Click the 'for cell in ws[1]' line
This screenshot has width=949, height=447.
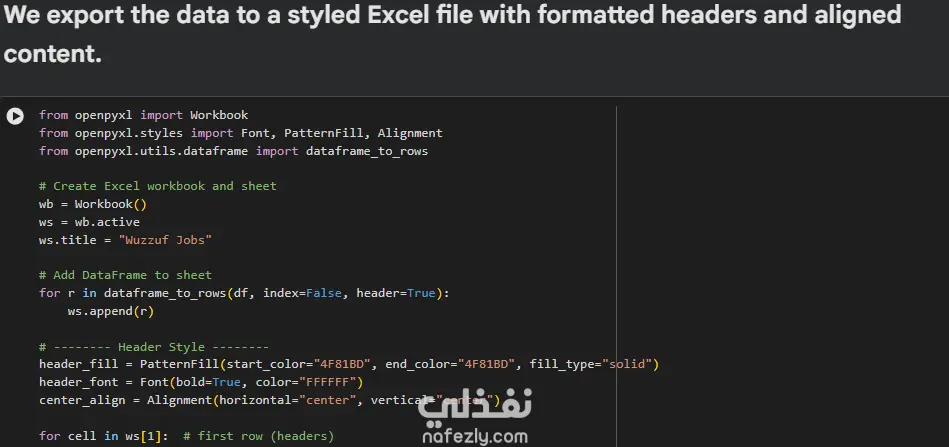tap(186, 436)
